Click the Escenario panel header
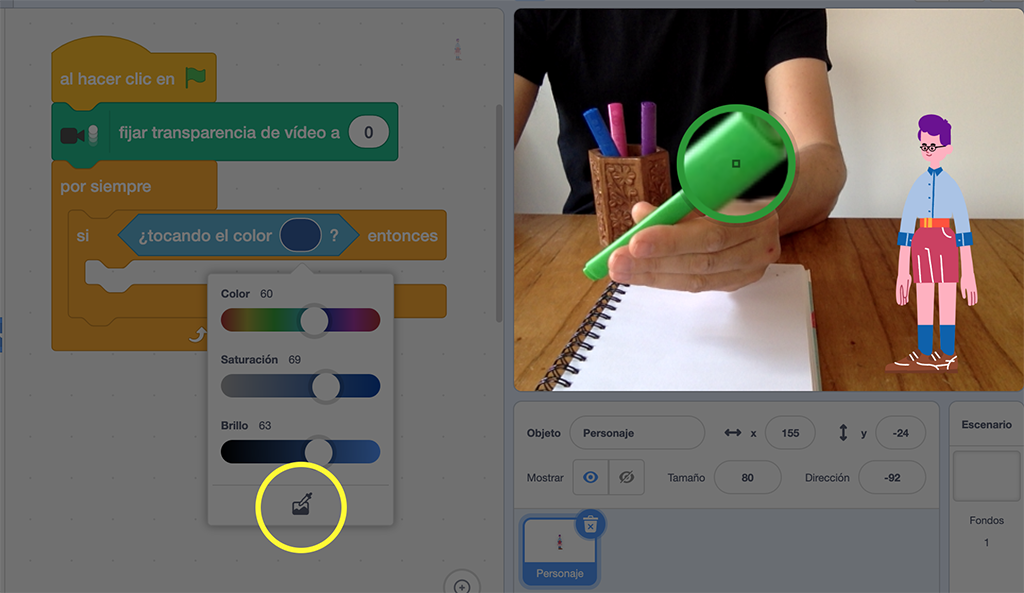 pos(986,425)
